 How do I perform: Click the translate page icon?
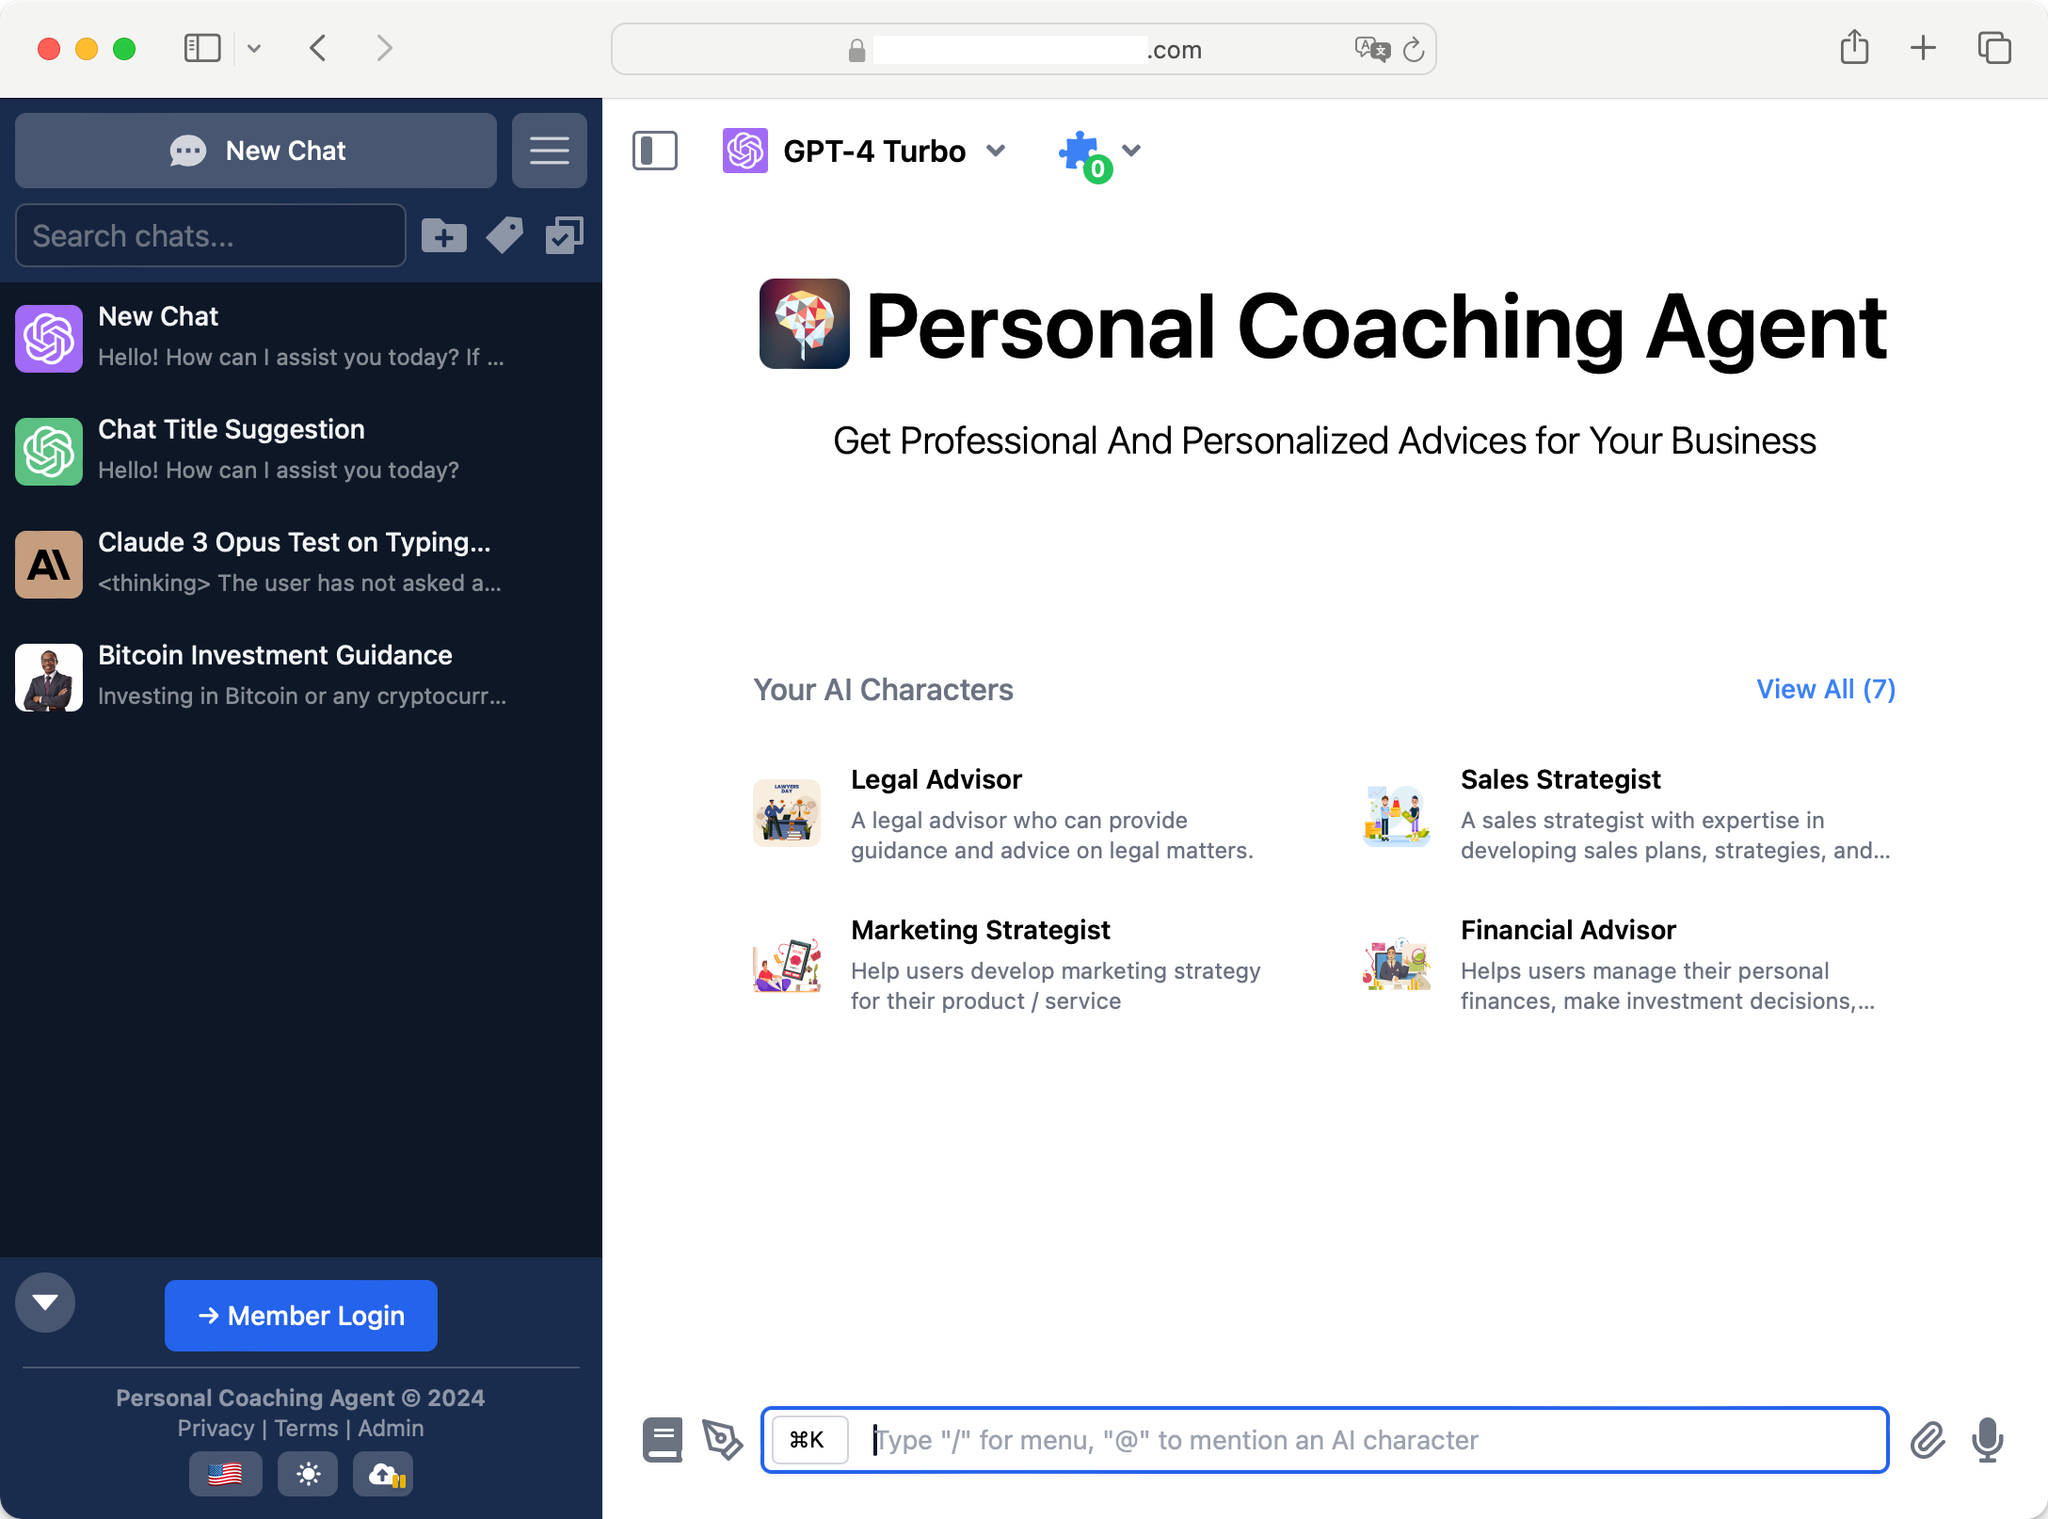tap(1372, 49)
